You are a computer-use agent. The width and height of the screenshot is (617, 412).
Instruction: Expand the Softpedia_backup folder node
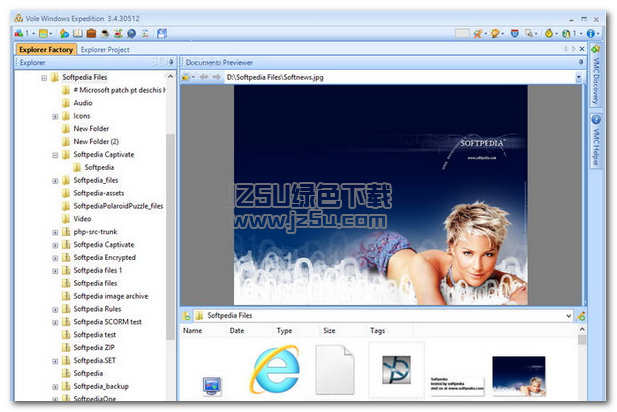point(55,387)
